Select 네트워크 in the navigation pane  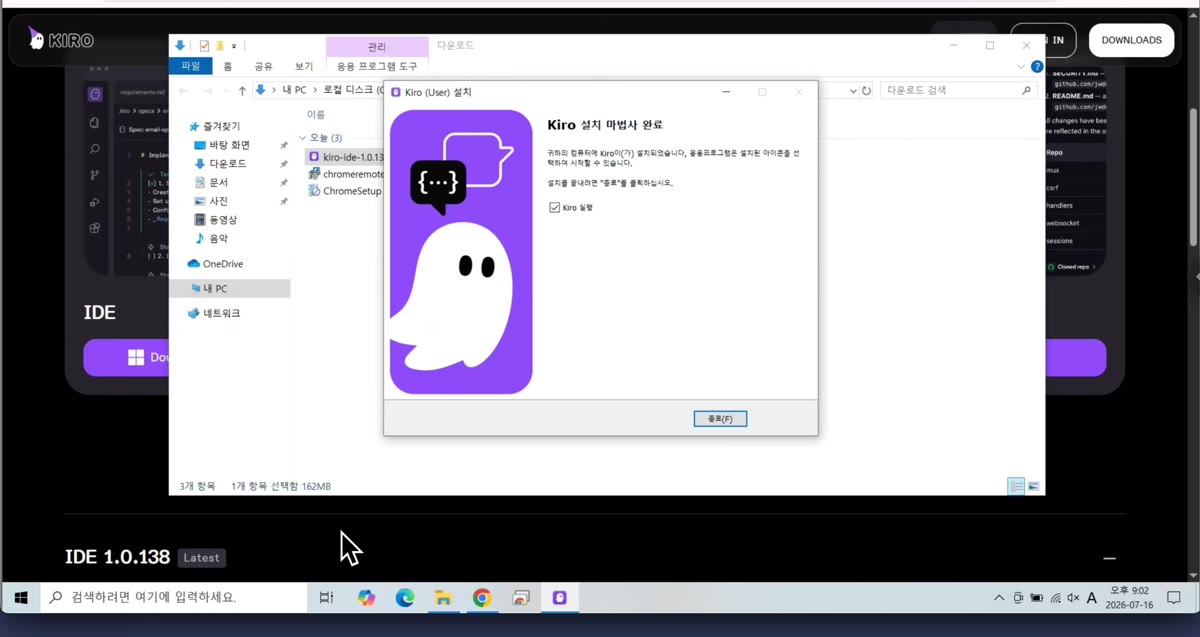(214, 313)
